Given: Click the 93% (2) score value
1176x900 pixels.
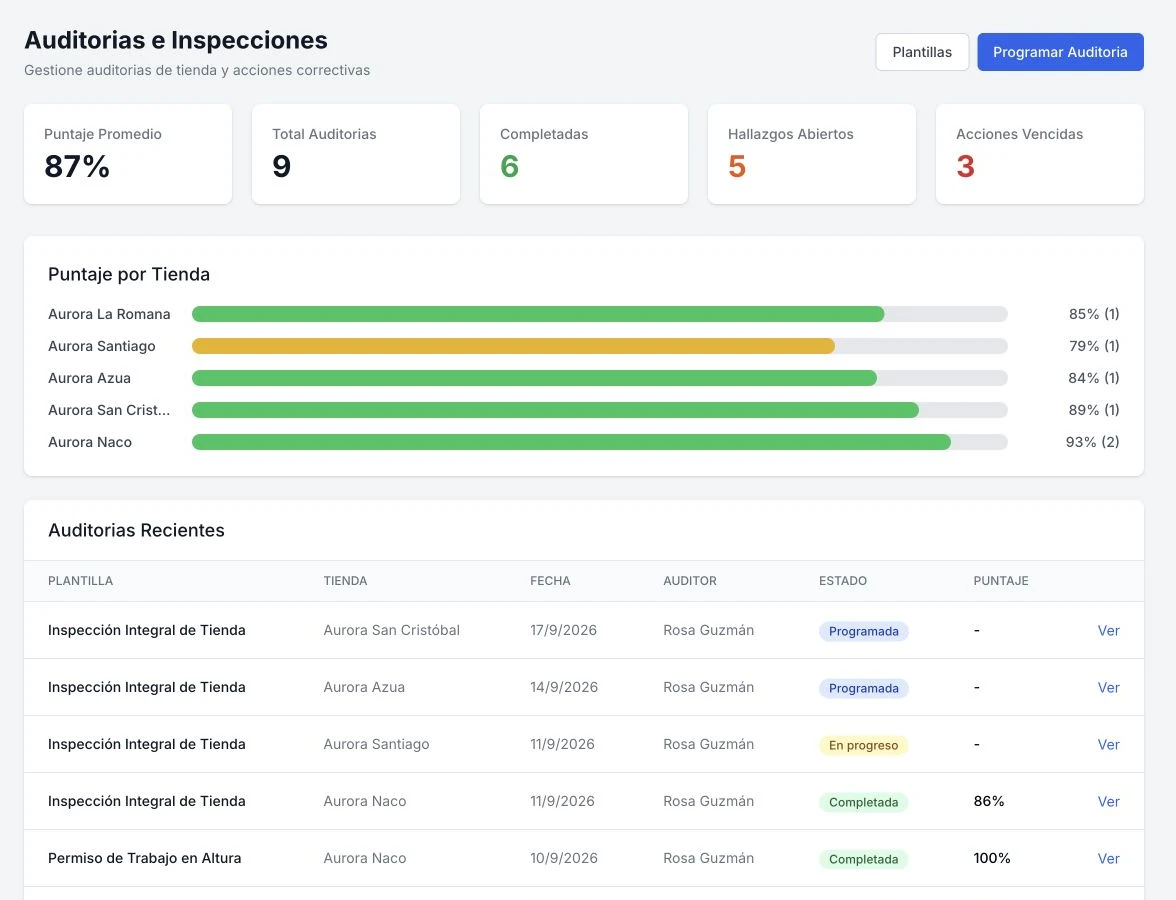Looking at the screenshot, I should 1092,442.
